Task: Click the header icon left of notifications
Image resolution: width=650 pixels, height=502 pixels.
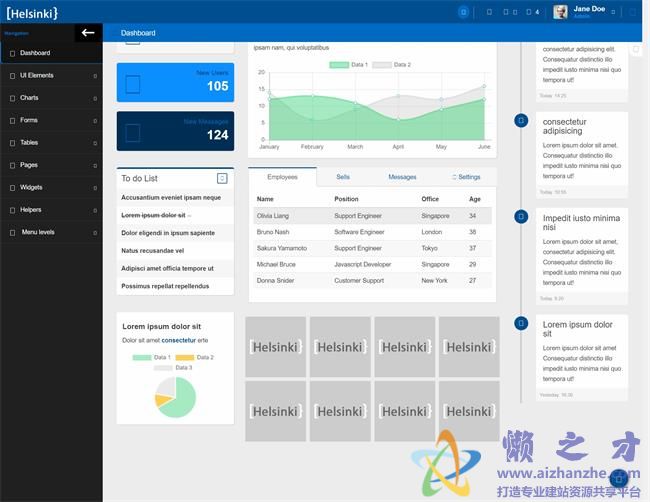Action: click(x=509, y=12)
